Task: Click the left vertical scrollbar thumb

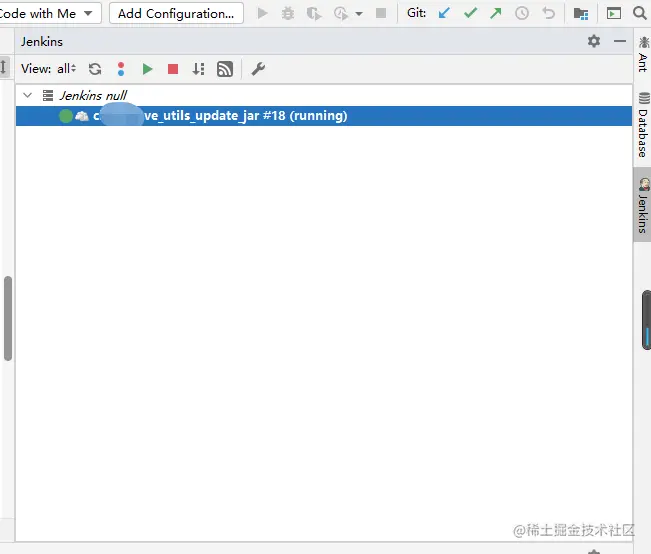Action: [8, 319]
